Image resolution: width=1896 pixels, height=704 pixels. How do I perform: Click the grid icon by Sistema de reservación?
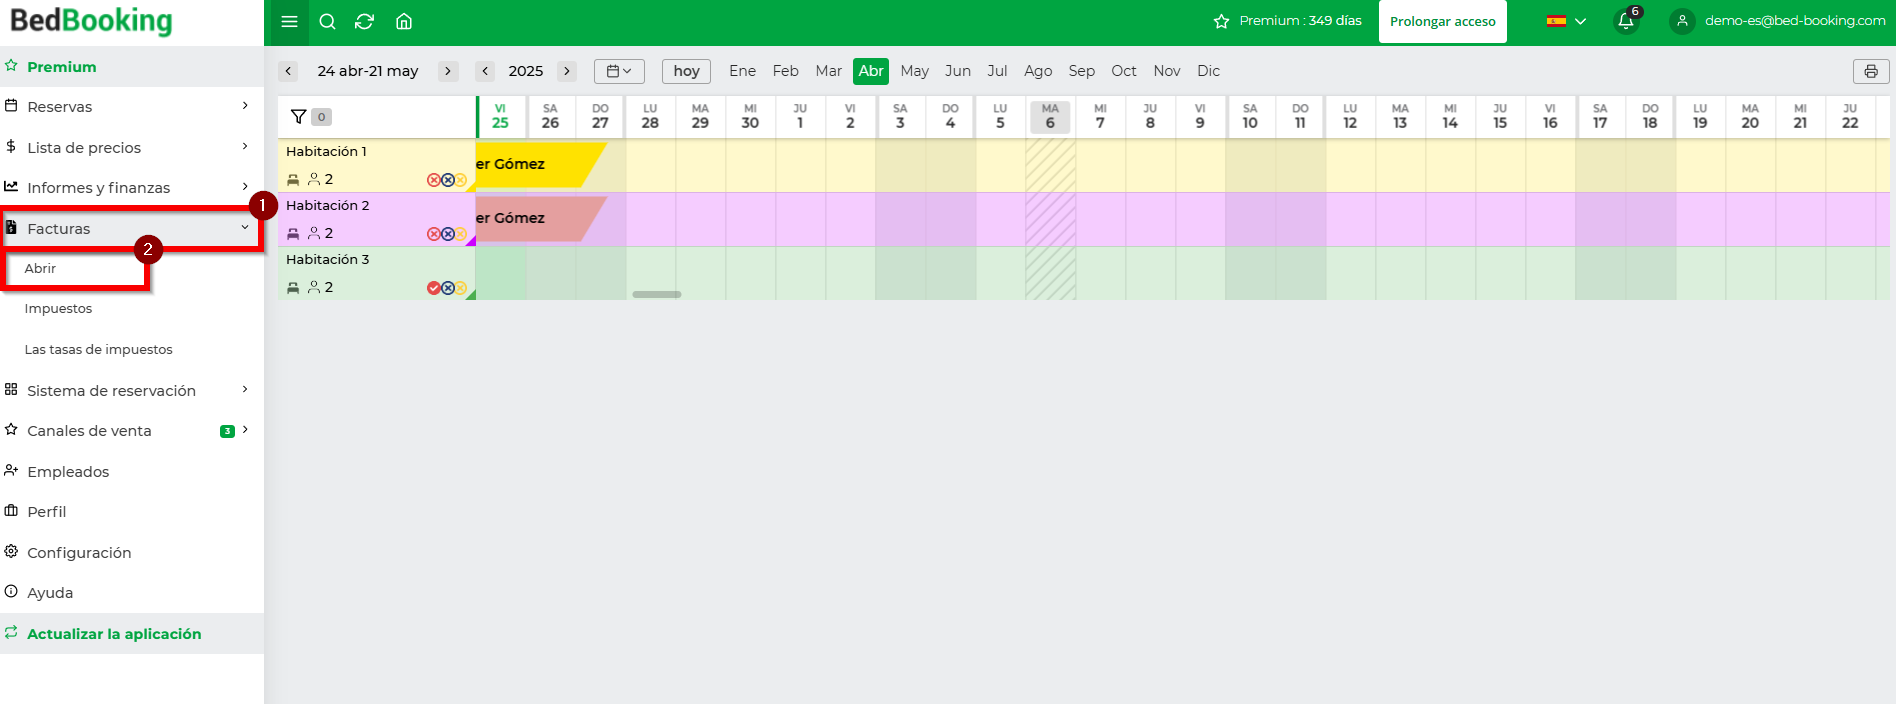pos(11,390)
